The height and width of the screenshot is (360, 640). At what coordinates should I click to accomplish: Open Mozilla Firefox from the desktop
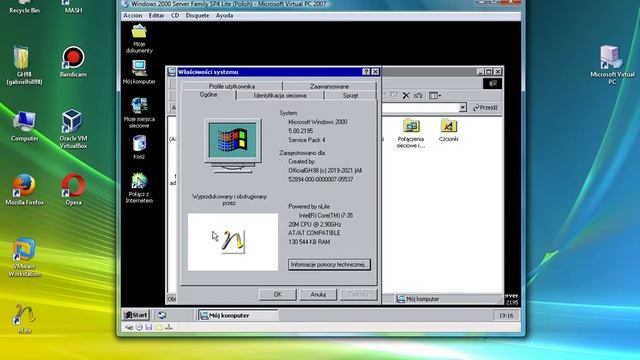[x=24, y=190]
